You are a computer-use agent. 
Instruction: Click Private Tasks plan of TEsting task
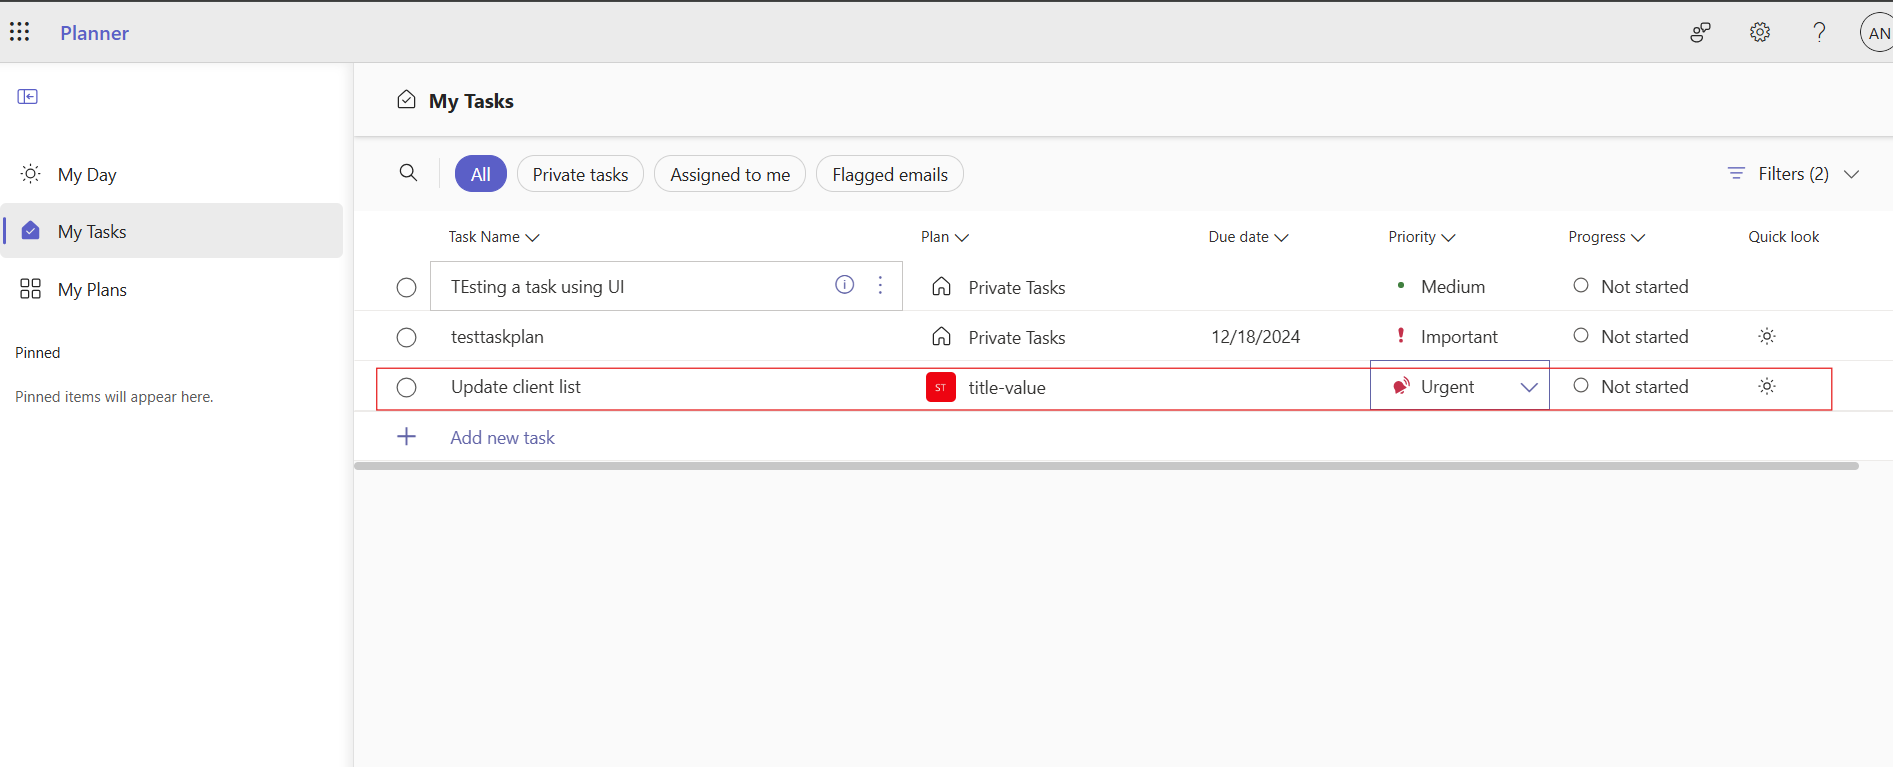(x=1017, y=288)
